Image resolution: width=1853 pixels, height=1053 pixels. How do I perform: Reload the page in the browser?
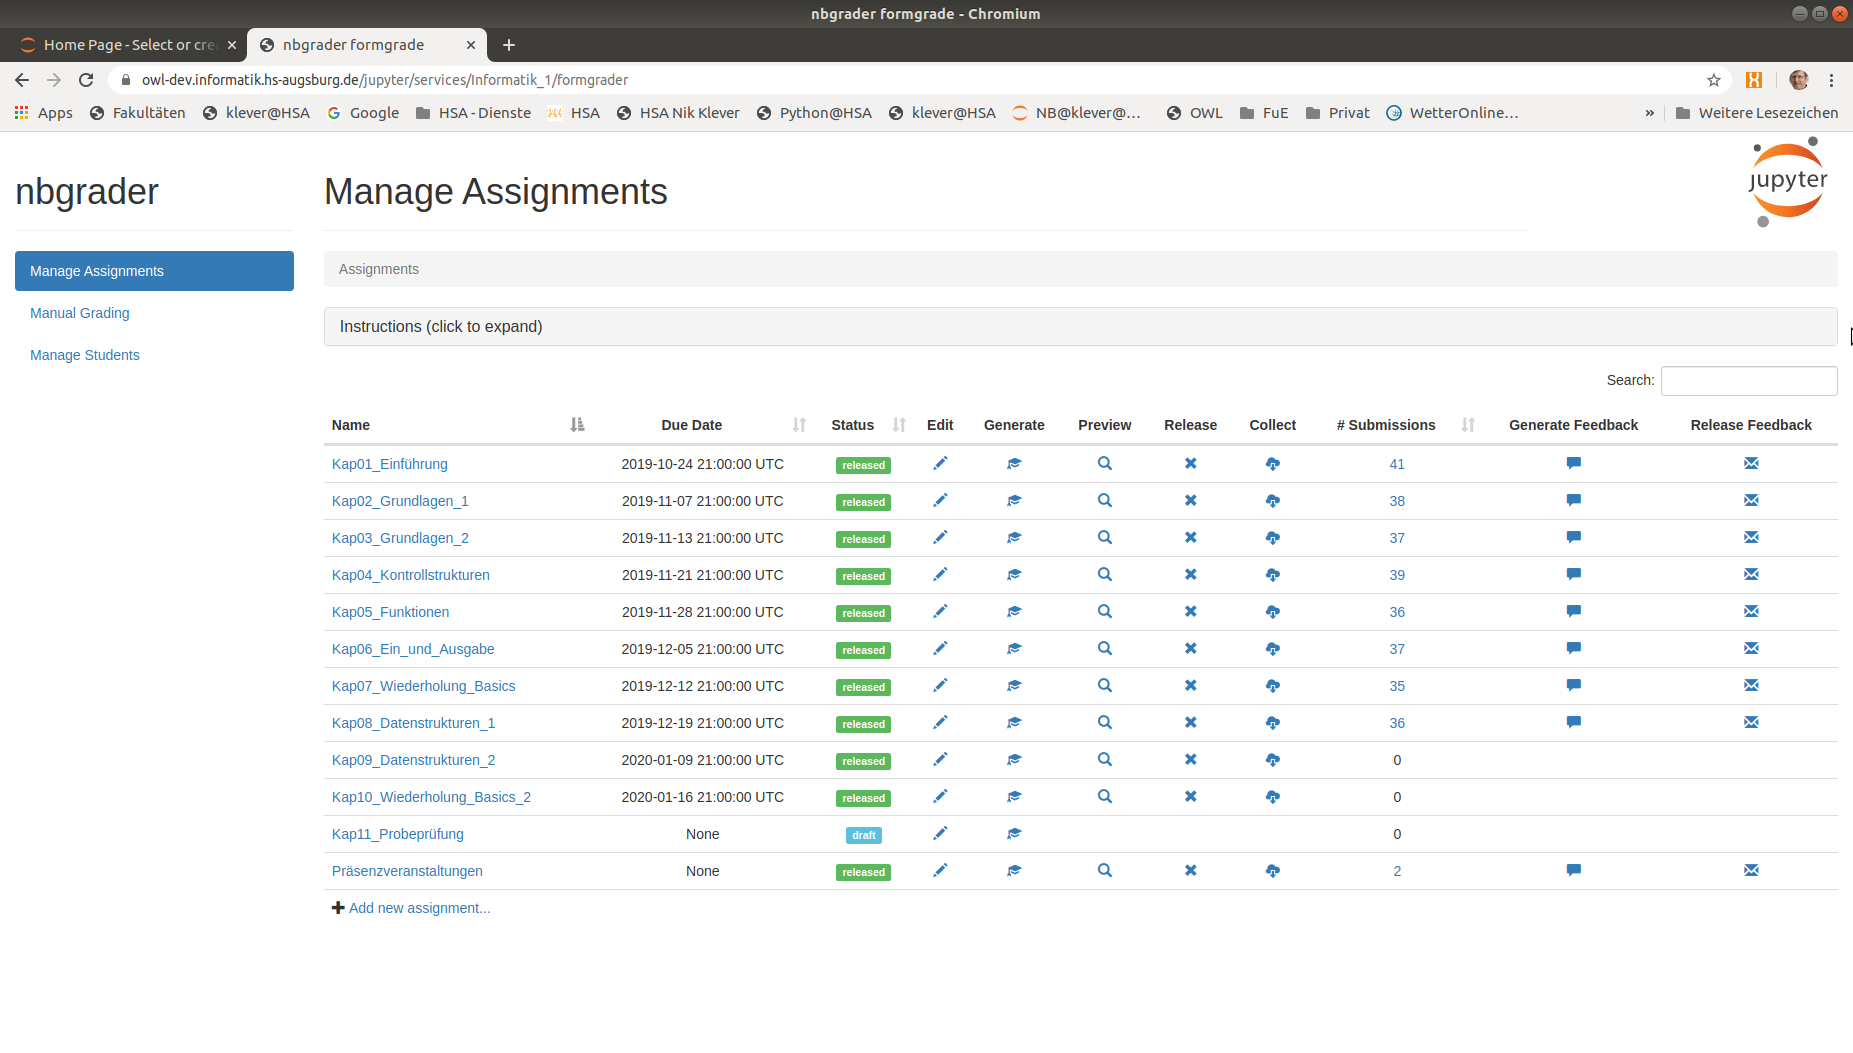[86, 80]
